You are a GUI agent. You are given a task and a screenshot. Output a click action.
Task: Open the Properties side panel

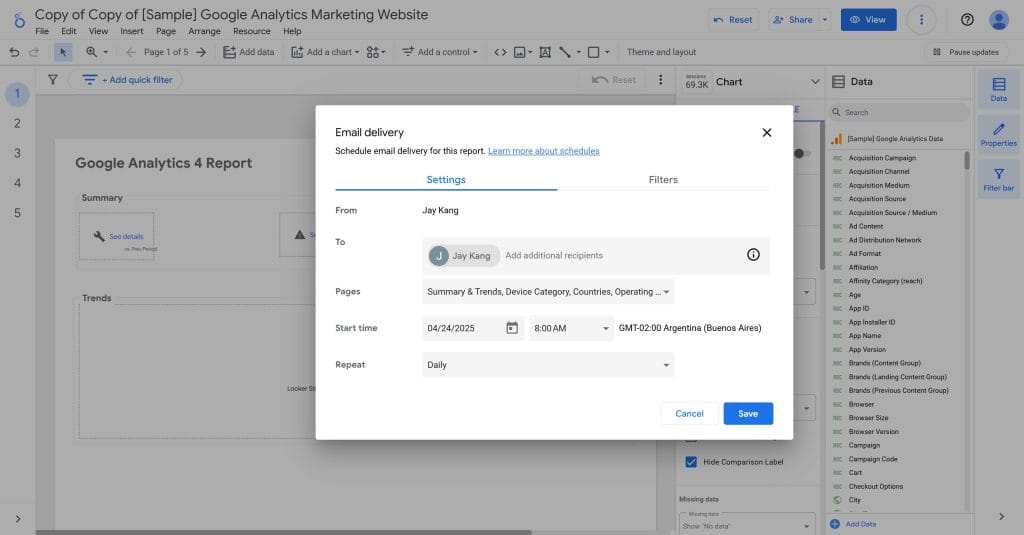click(999, 135)
